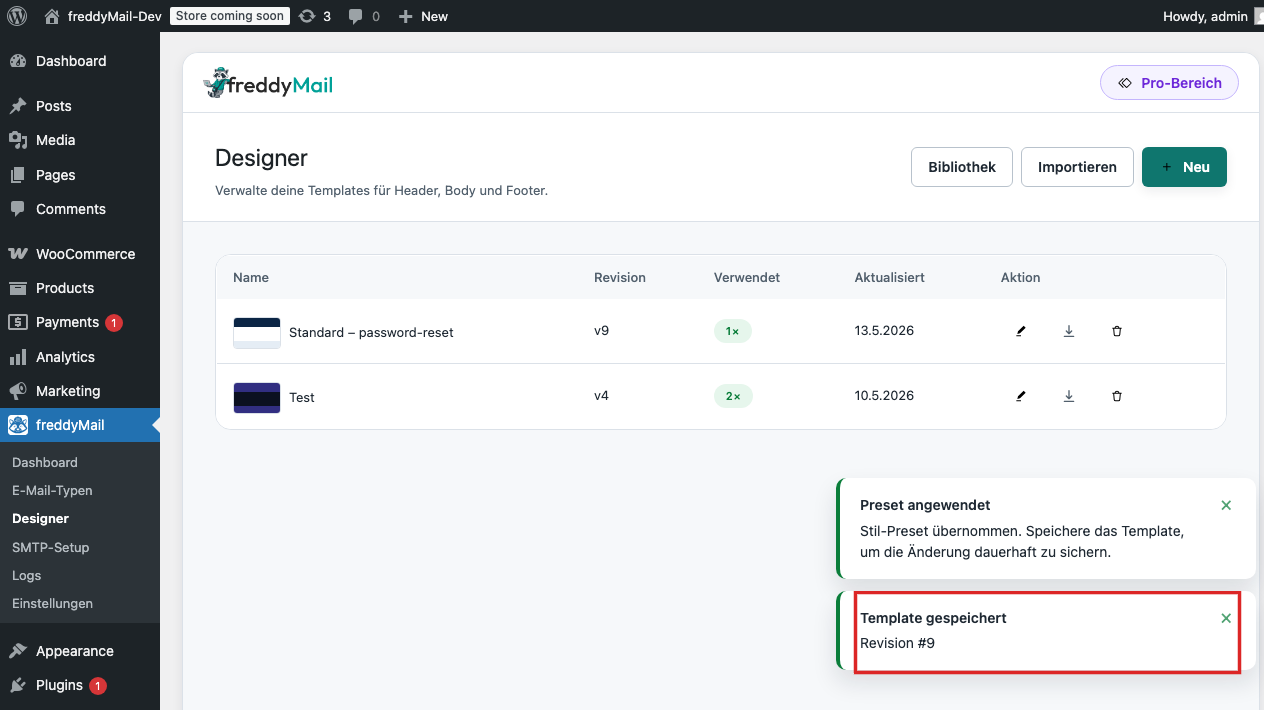Download the Test template
Viewport: 1264px width, 710px height.
pyautogui.click(x=1068, y=396)
